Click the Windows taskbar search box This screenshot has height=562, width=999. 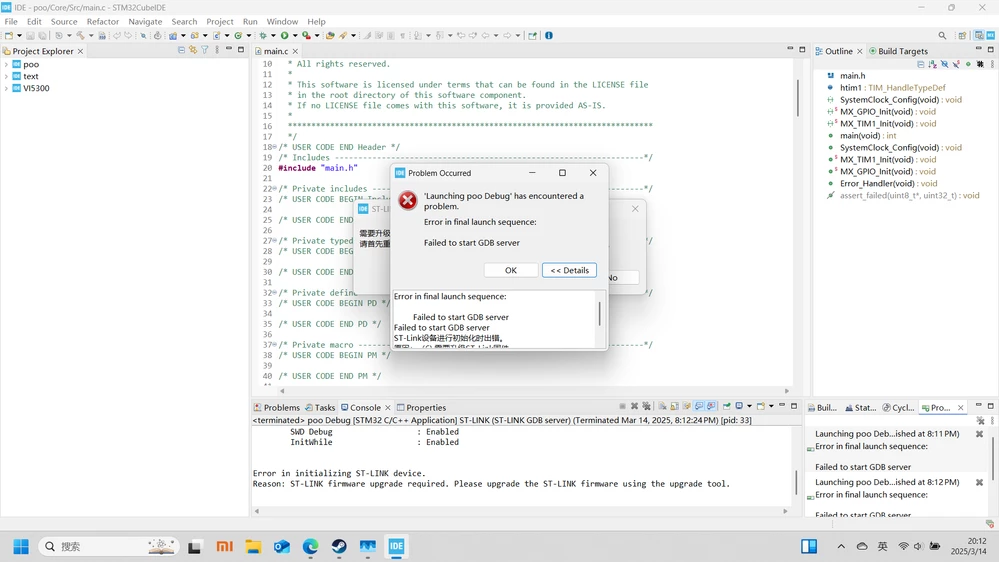110,546
